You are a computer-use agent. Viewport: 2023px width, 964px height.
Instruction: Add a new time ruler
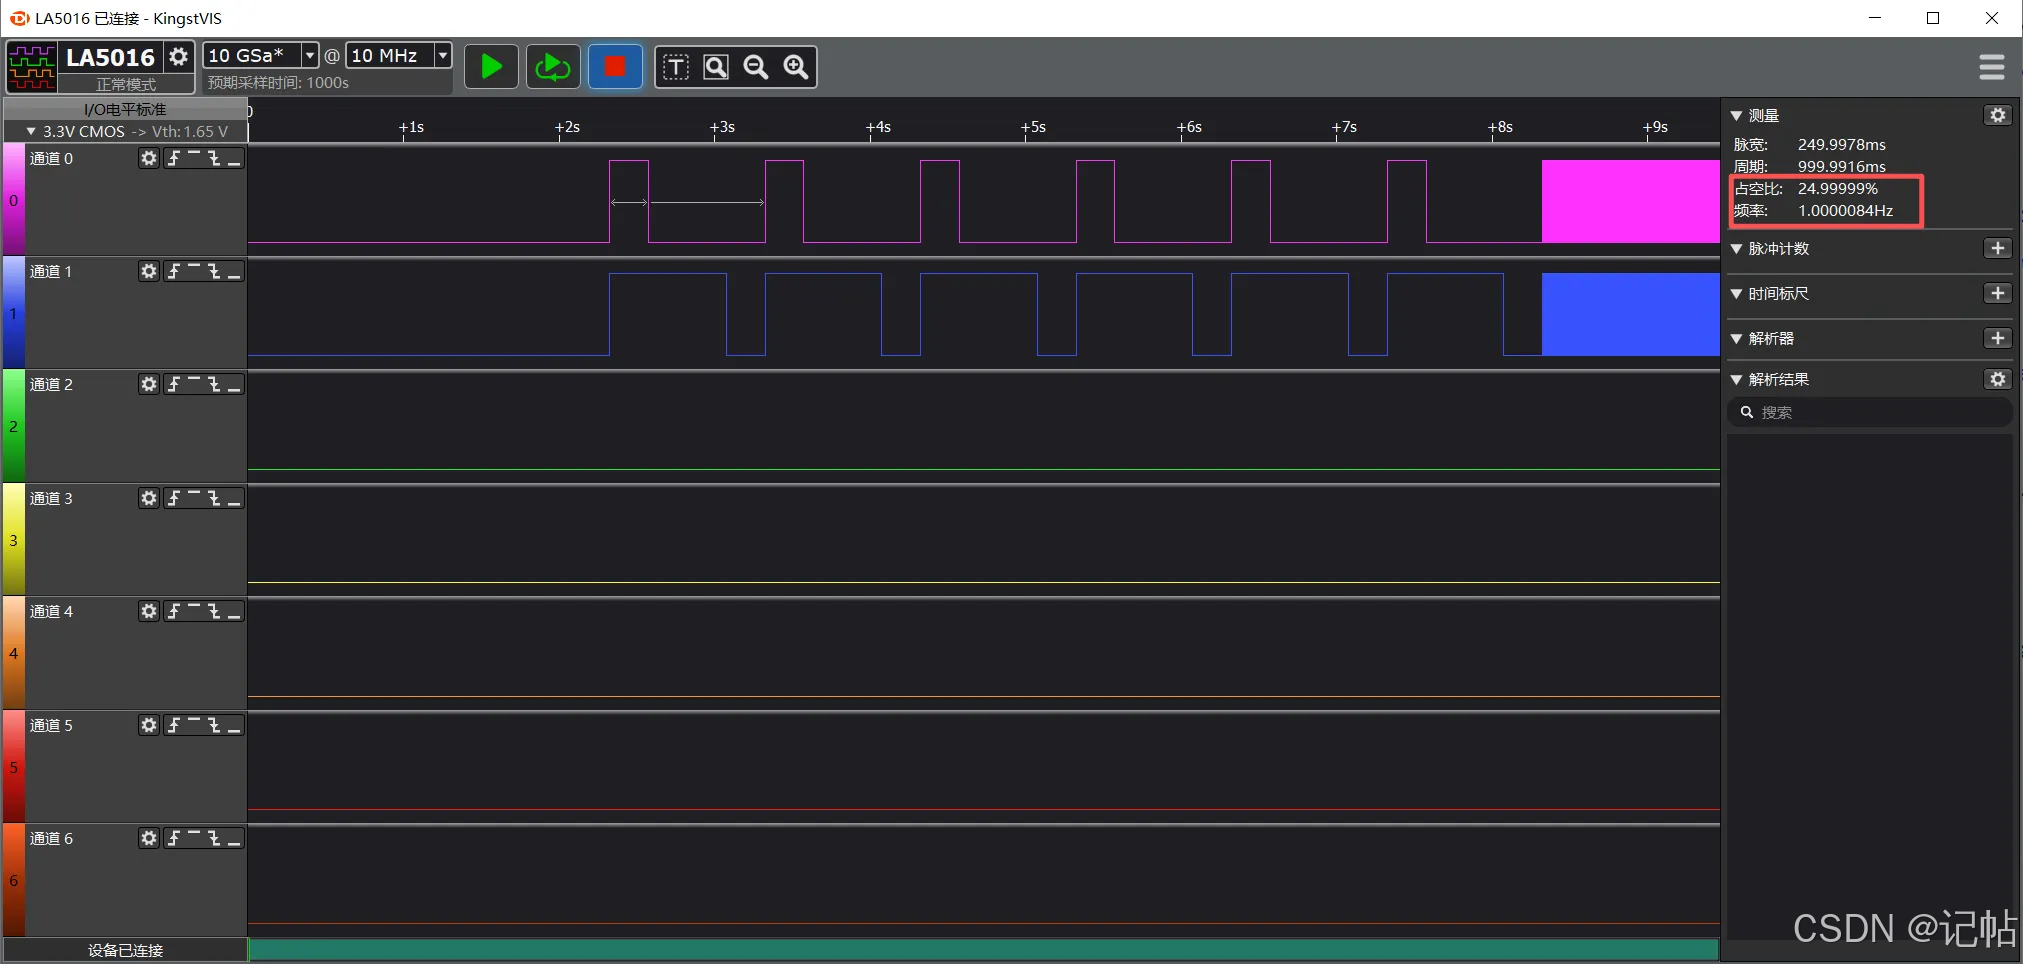coord(1997,293)
